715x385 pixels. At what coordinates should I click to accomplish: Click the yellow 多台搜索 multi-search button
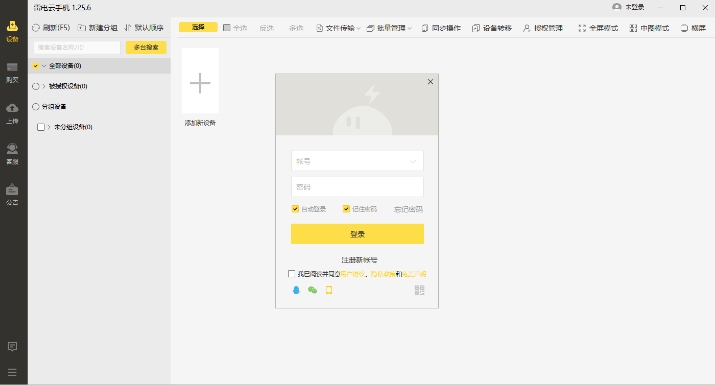(146, 47)
